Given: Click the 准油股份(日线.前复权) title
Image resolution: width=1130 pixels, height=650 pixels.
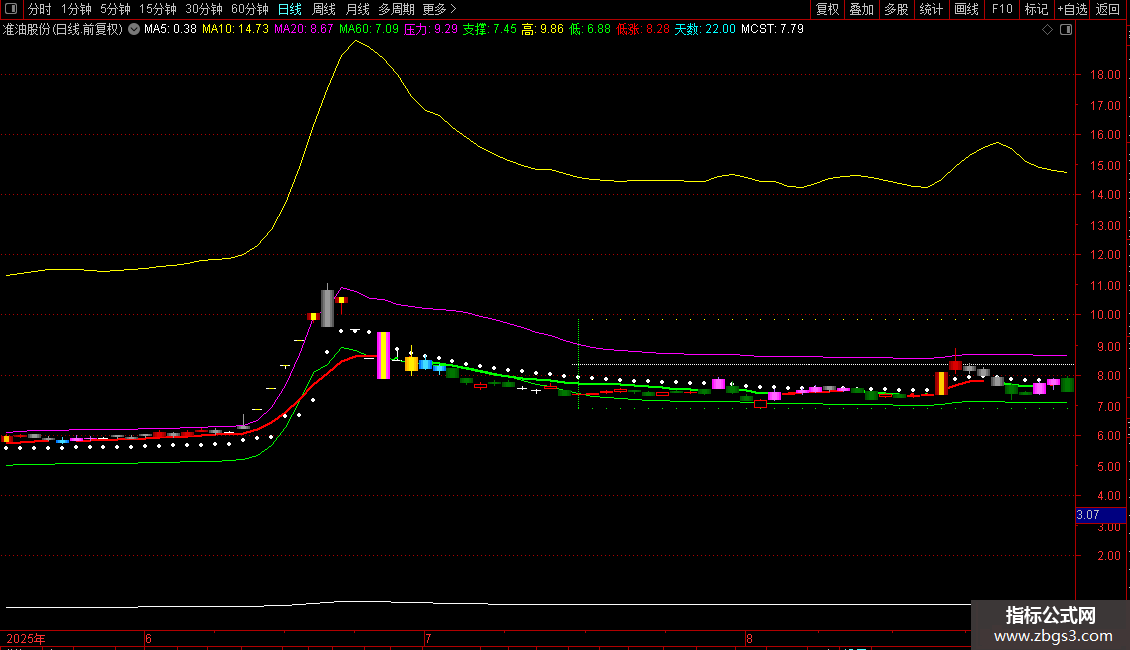Looking at the screenshot, I should tap(63, 29).
